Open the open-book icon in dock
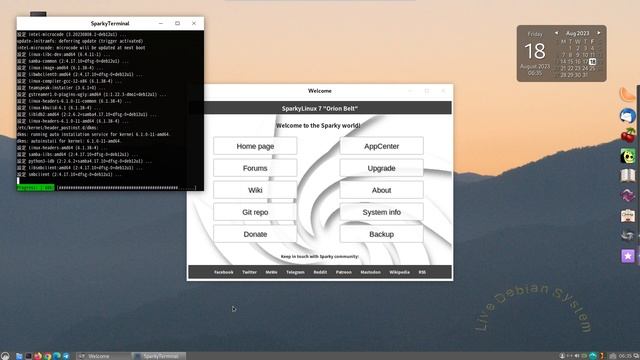Screen dimensions: 640x360 tap(628, 176)
